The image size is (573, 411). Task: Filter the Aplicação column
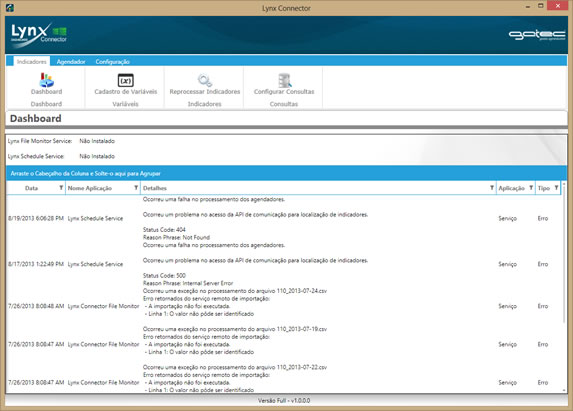point(531,188)
